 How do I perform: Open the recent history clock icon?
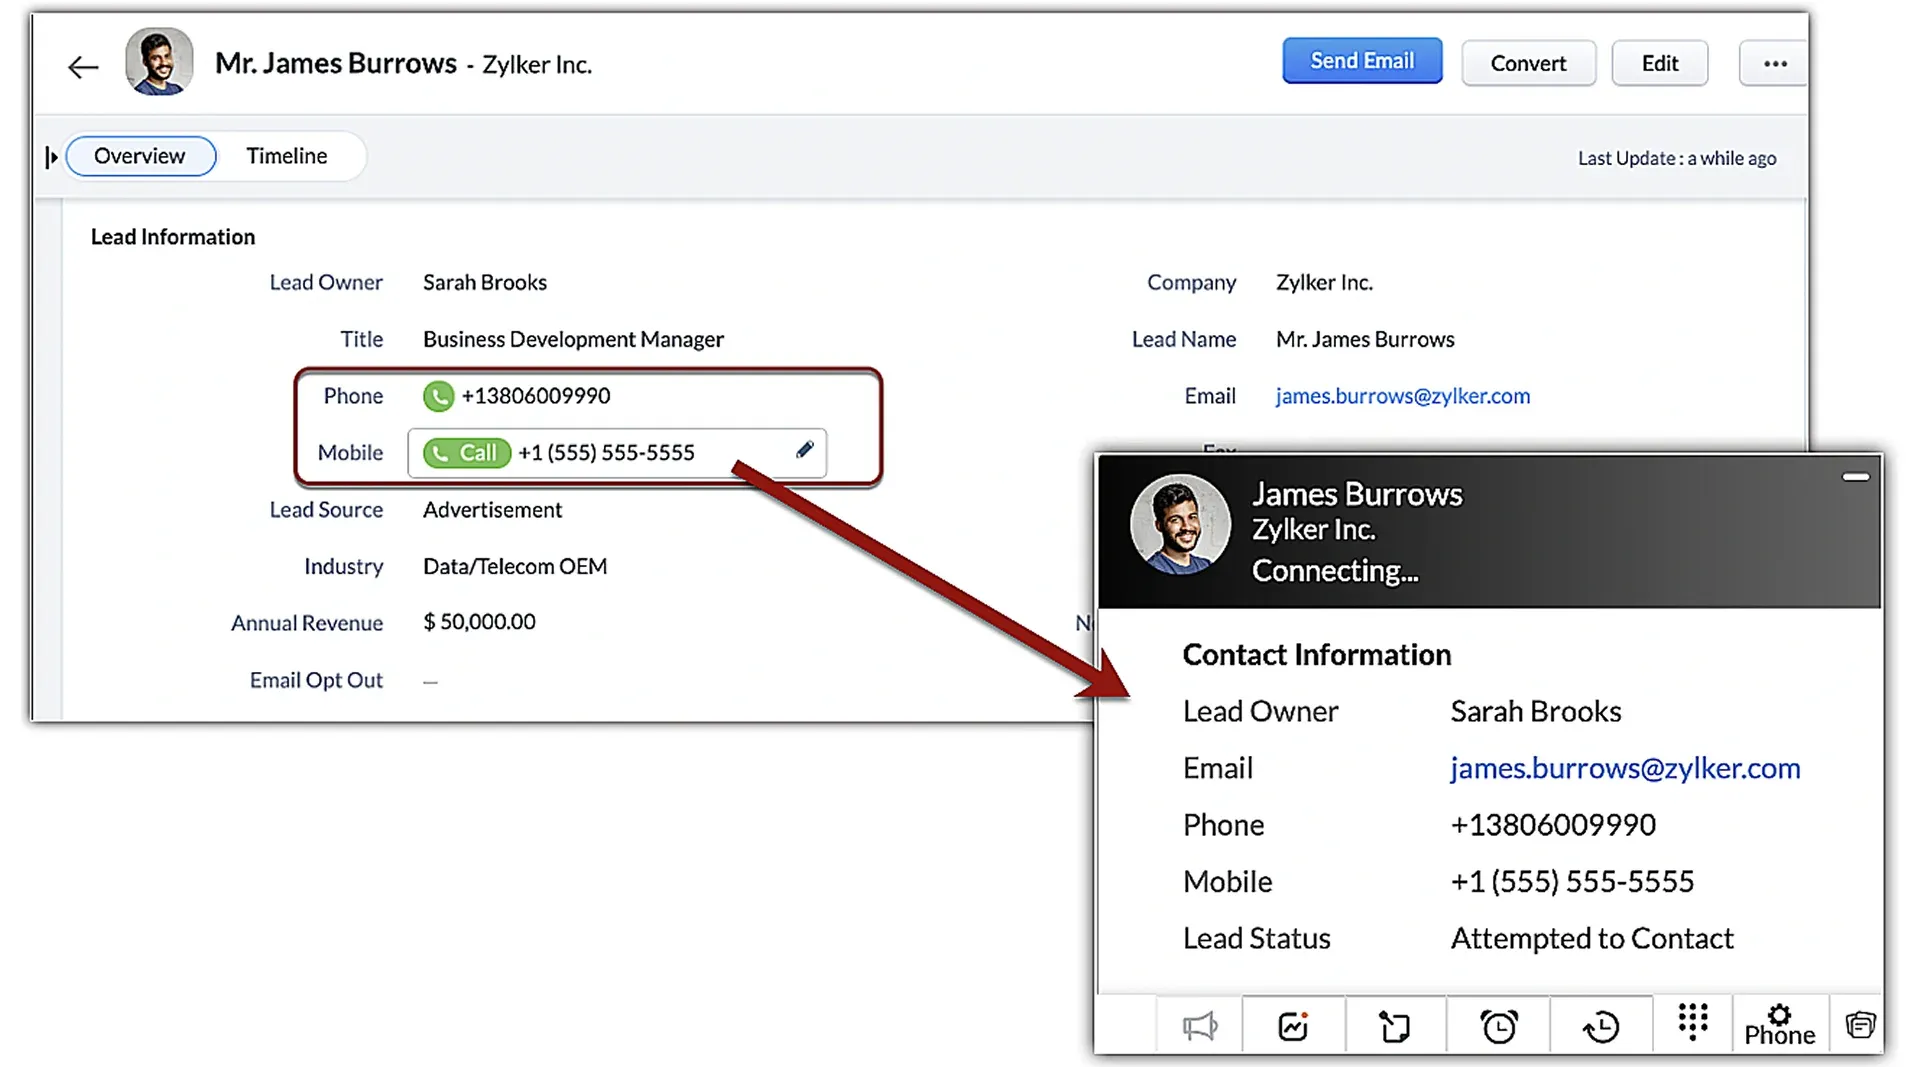tap(1601, 1026)
